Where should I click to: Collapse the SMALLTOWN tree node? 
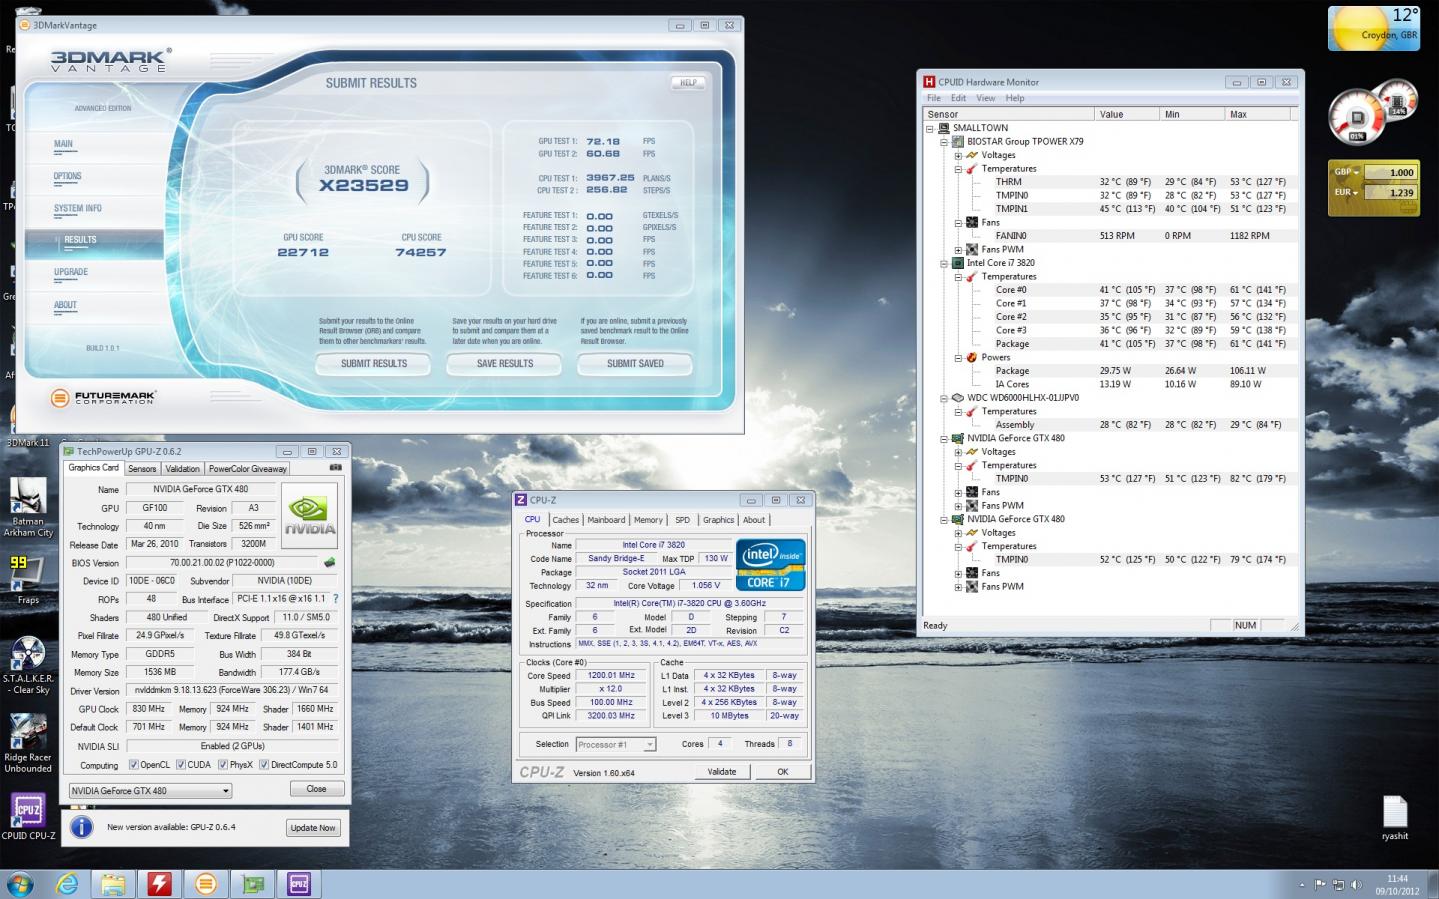pos(930,128)
